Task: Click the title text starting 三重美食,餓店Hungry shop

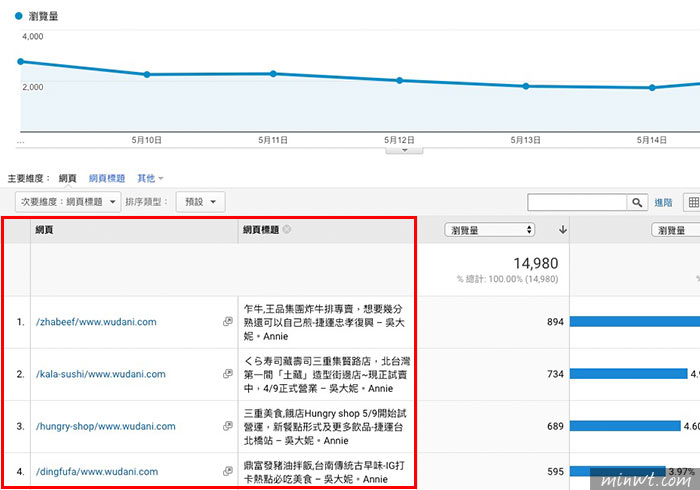Action: [325, 427]
